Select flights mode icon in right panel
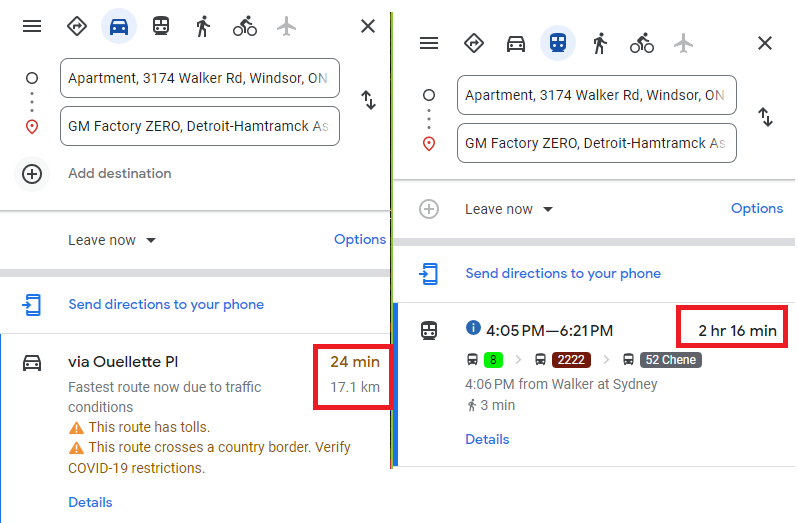Screen dimensions: 798x523 (x=683, y=43)
